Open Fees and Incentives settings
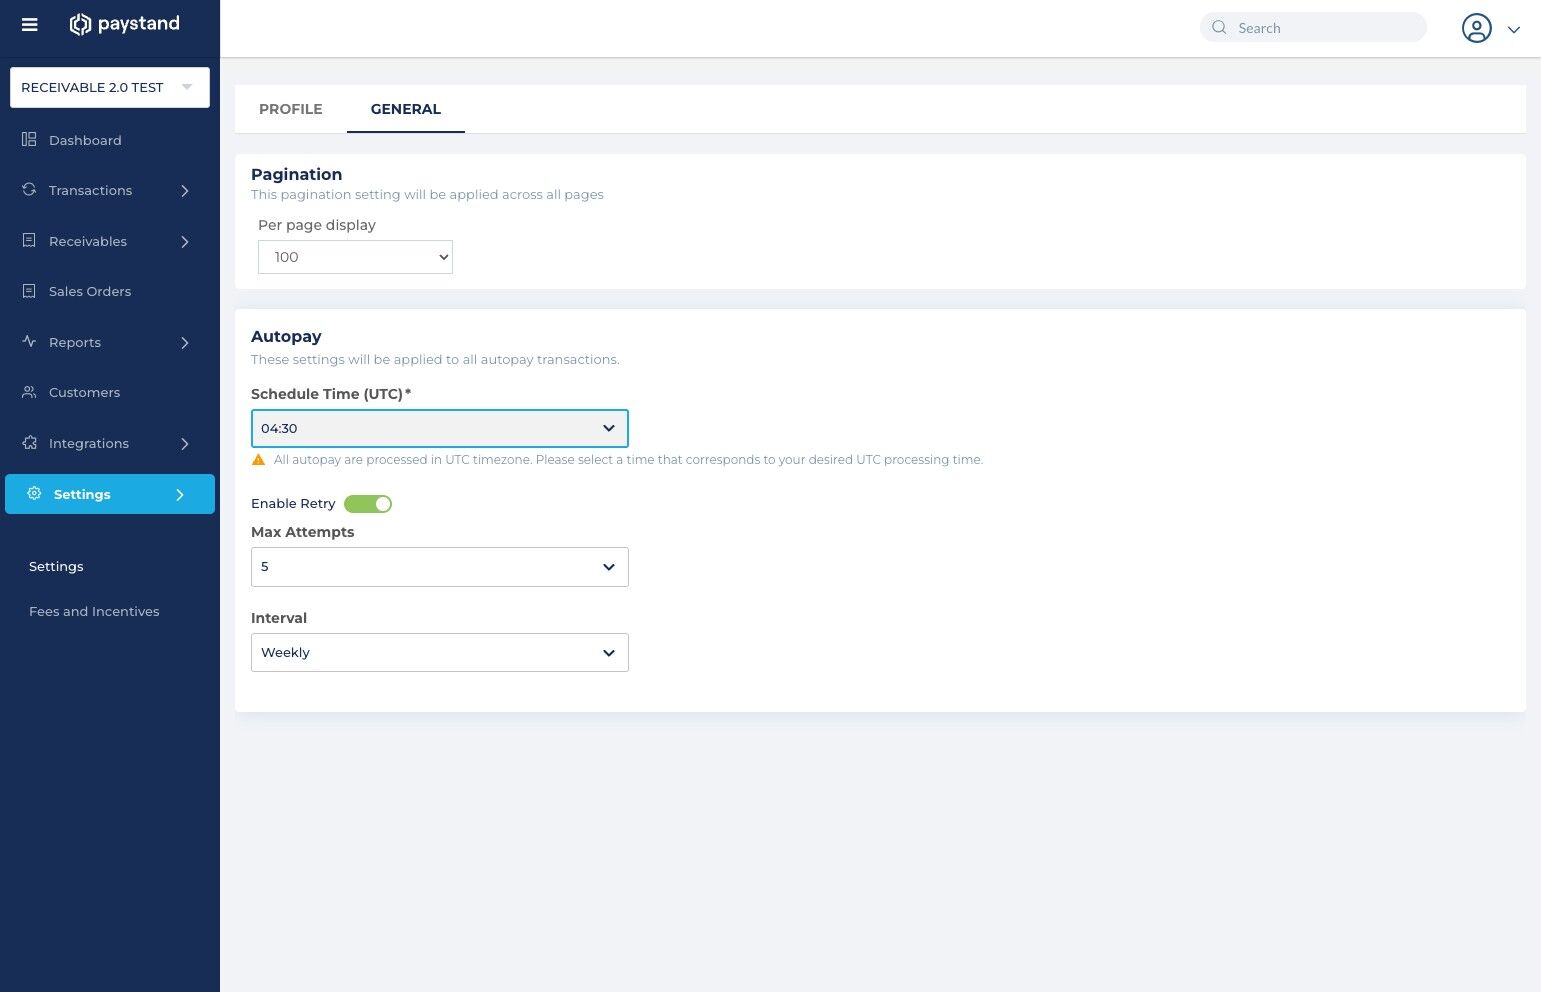 coord(94,611)
